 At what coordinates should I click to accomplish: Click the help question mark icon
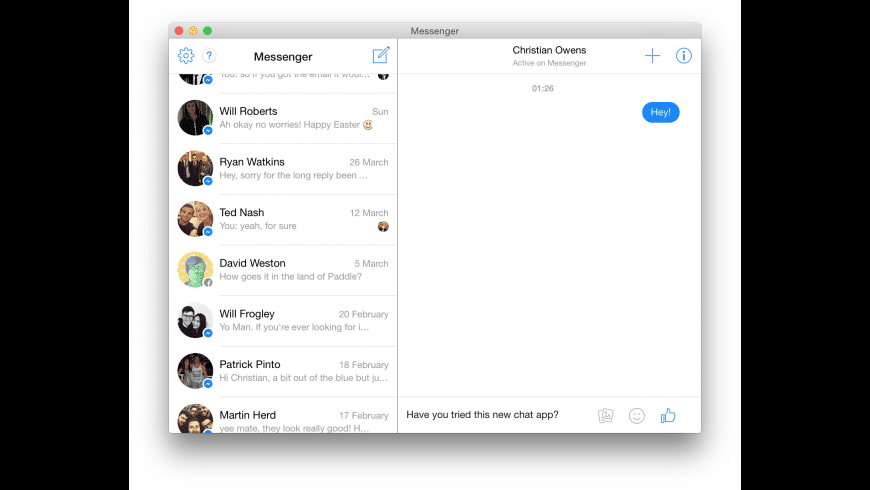(209, 55)
